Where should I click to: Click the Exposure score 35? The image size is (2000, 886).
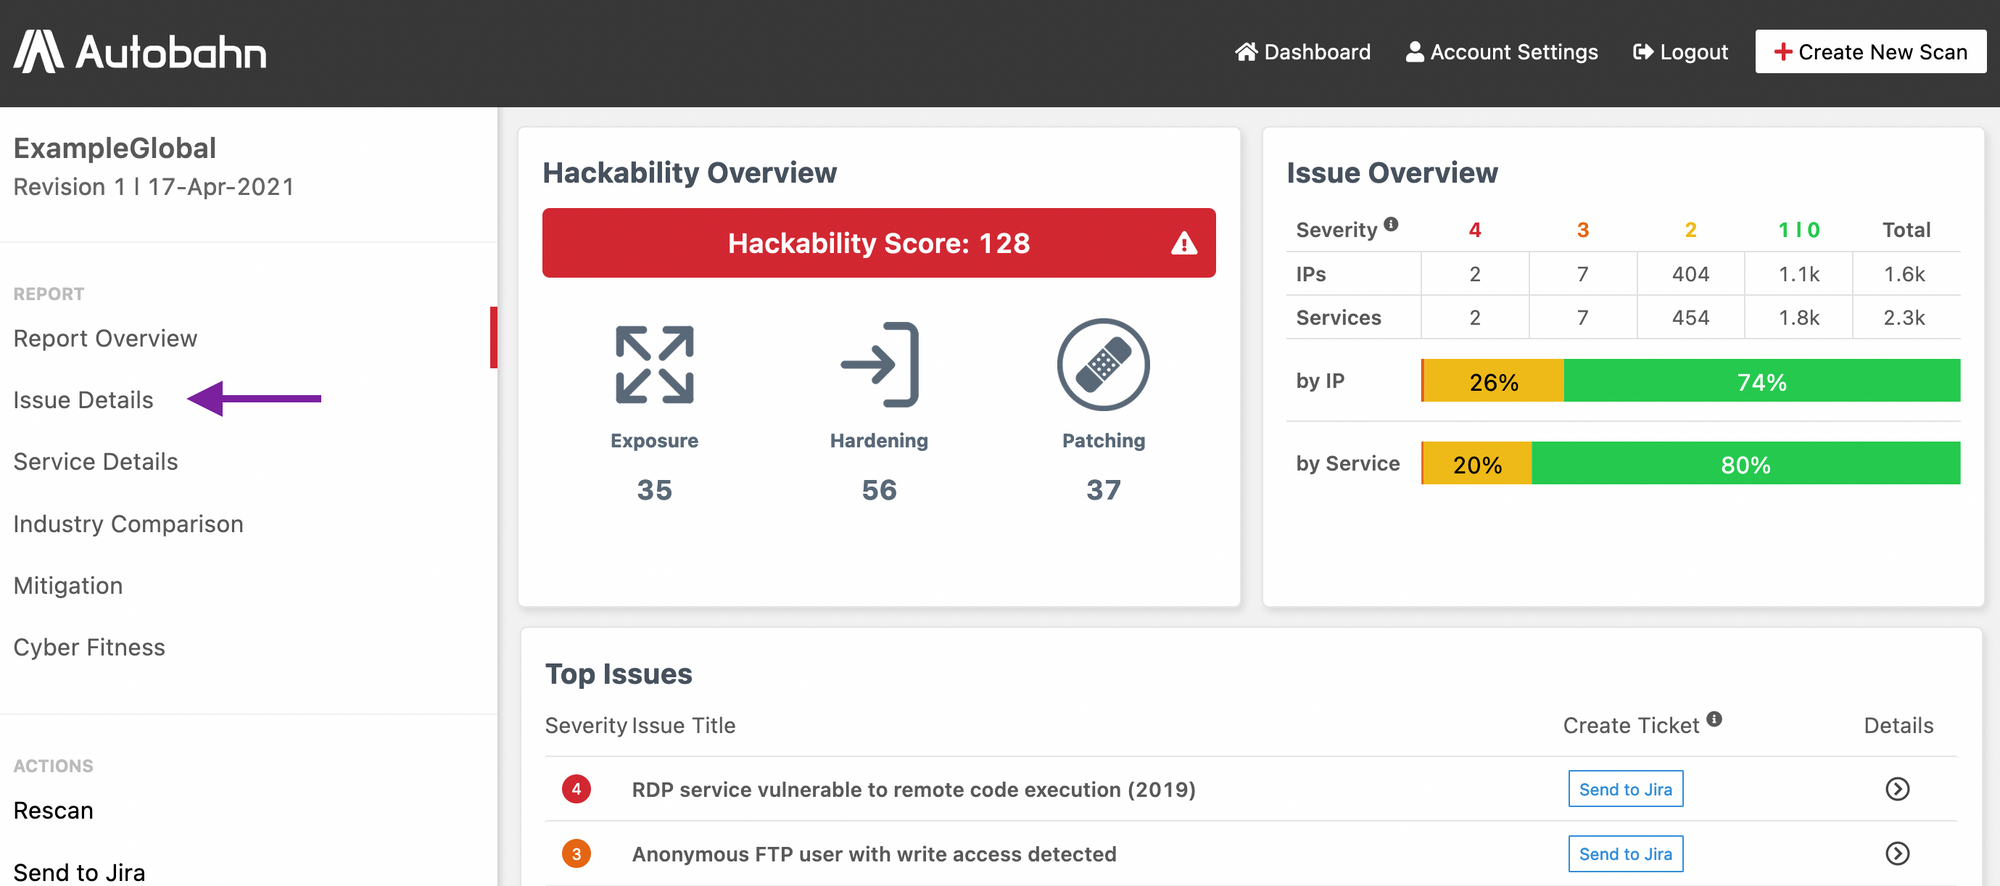point(655,490)
